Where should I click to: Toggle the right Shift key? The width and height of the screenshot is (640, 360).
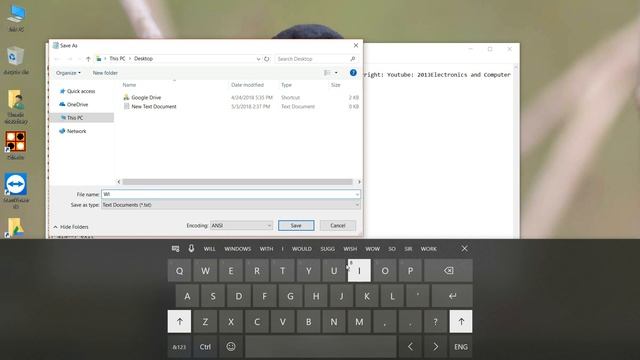461,321
